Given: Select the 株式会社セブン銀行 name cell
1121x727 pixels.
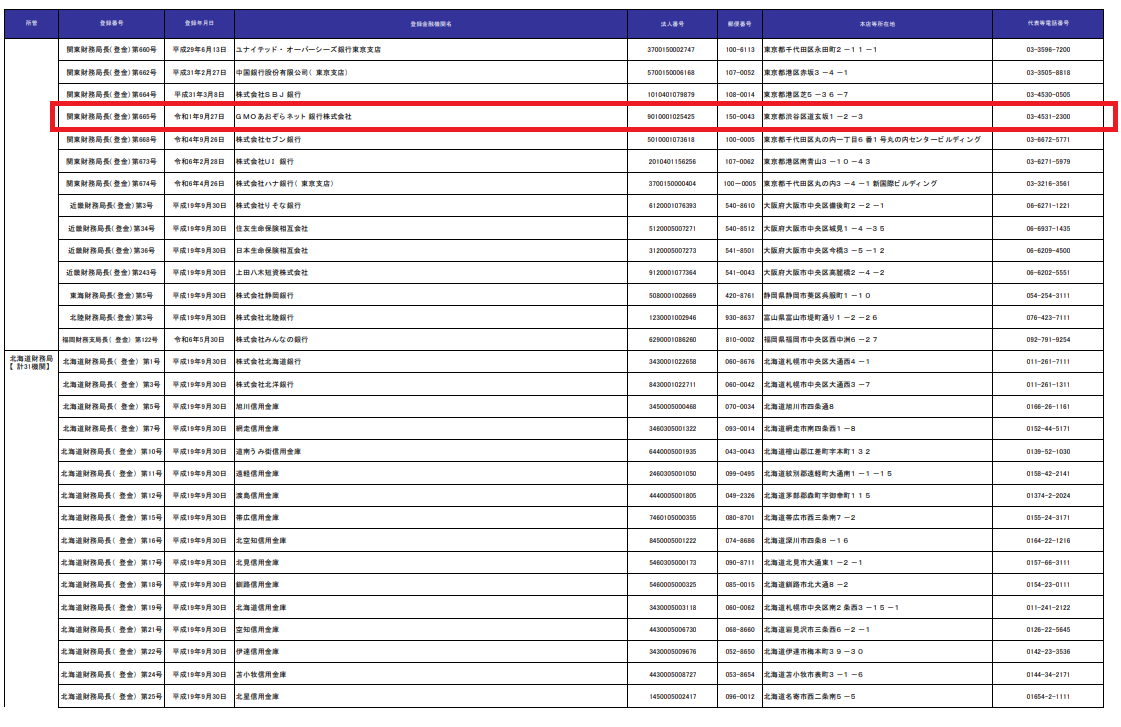Looking at the screenshot, I should pos(268,140).
